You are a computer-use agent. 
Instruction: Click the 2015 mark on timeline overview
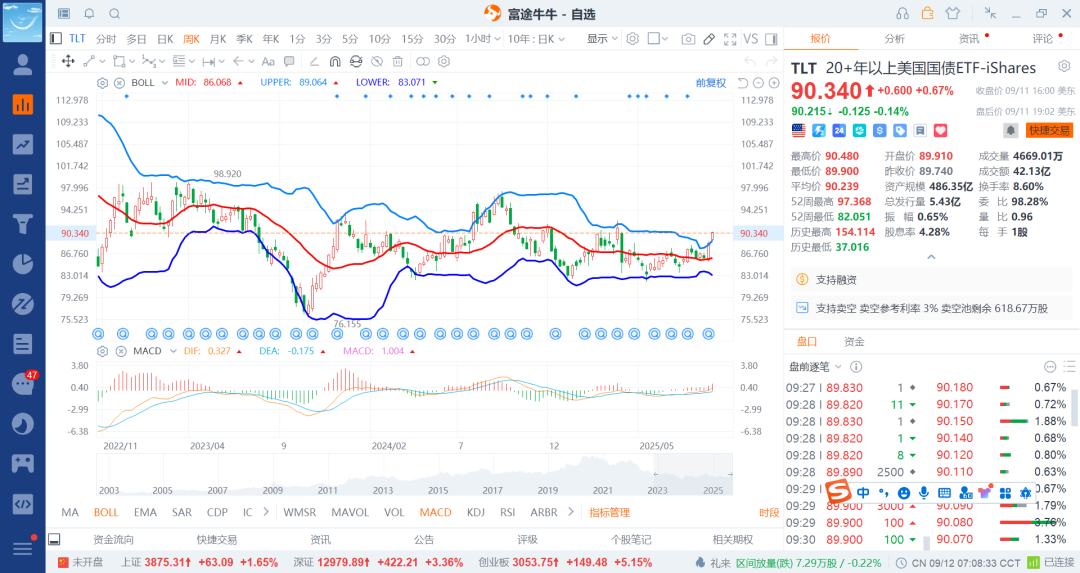438,490
